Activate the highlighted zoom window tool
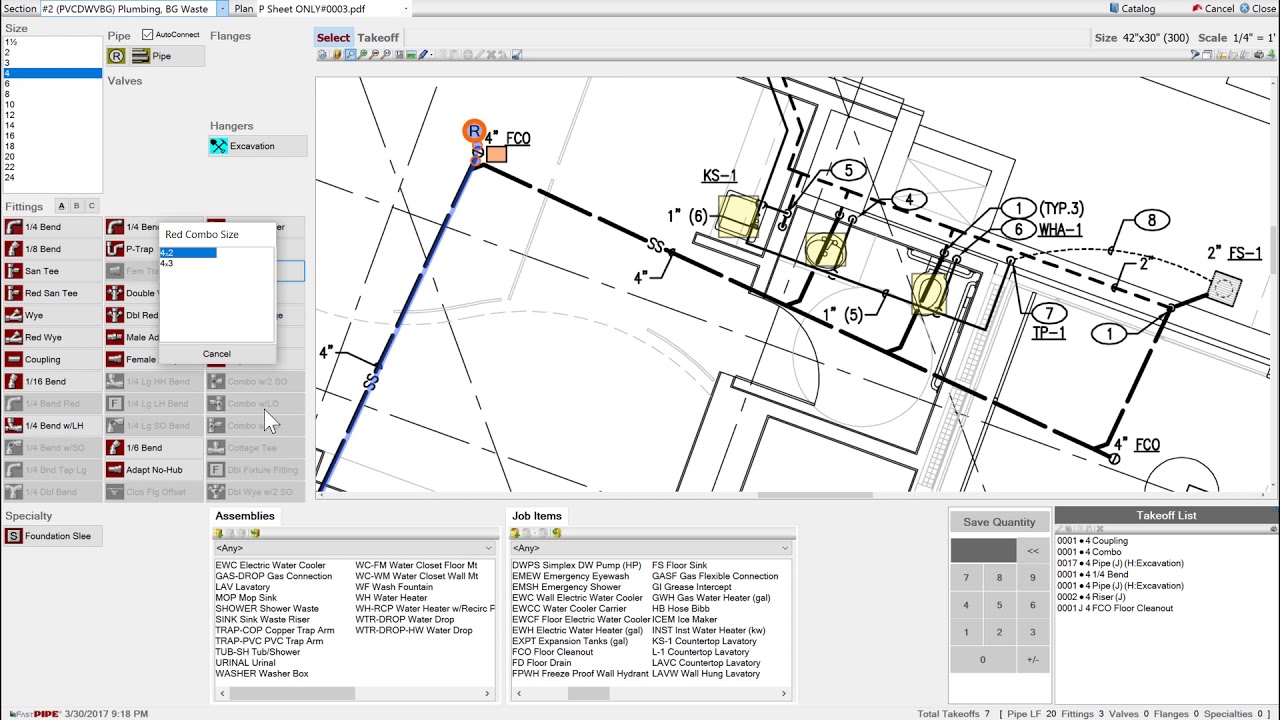The image size is (1280, 720). [x=350, y=55]
